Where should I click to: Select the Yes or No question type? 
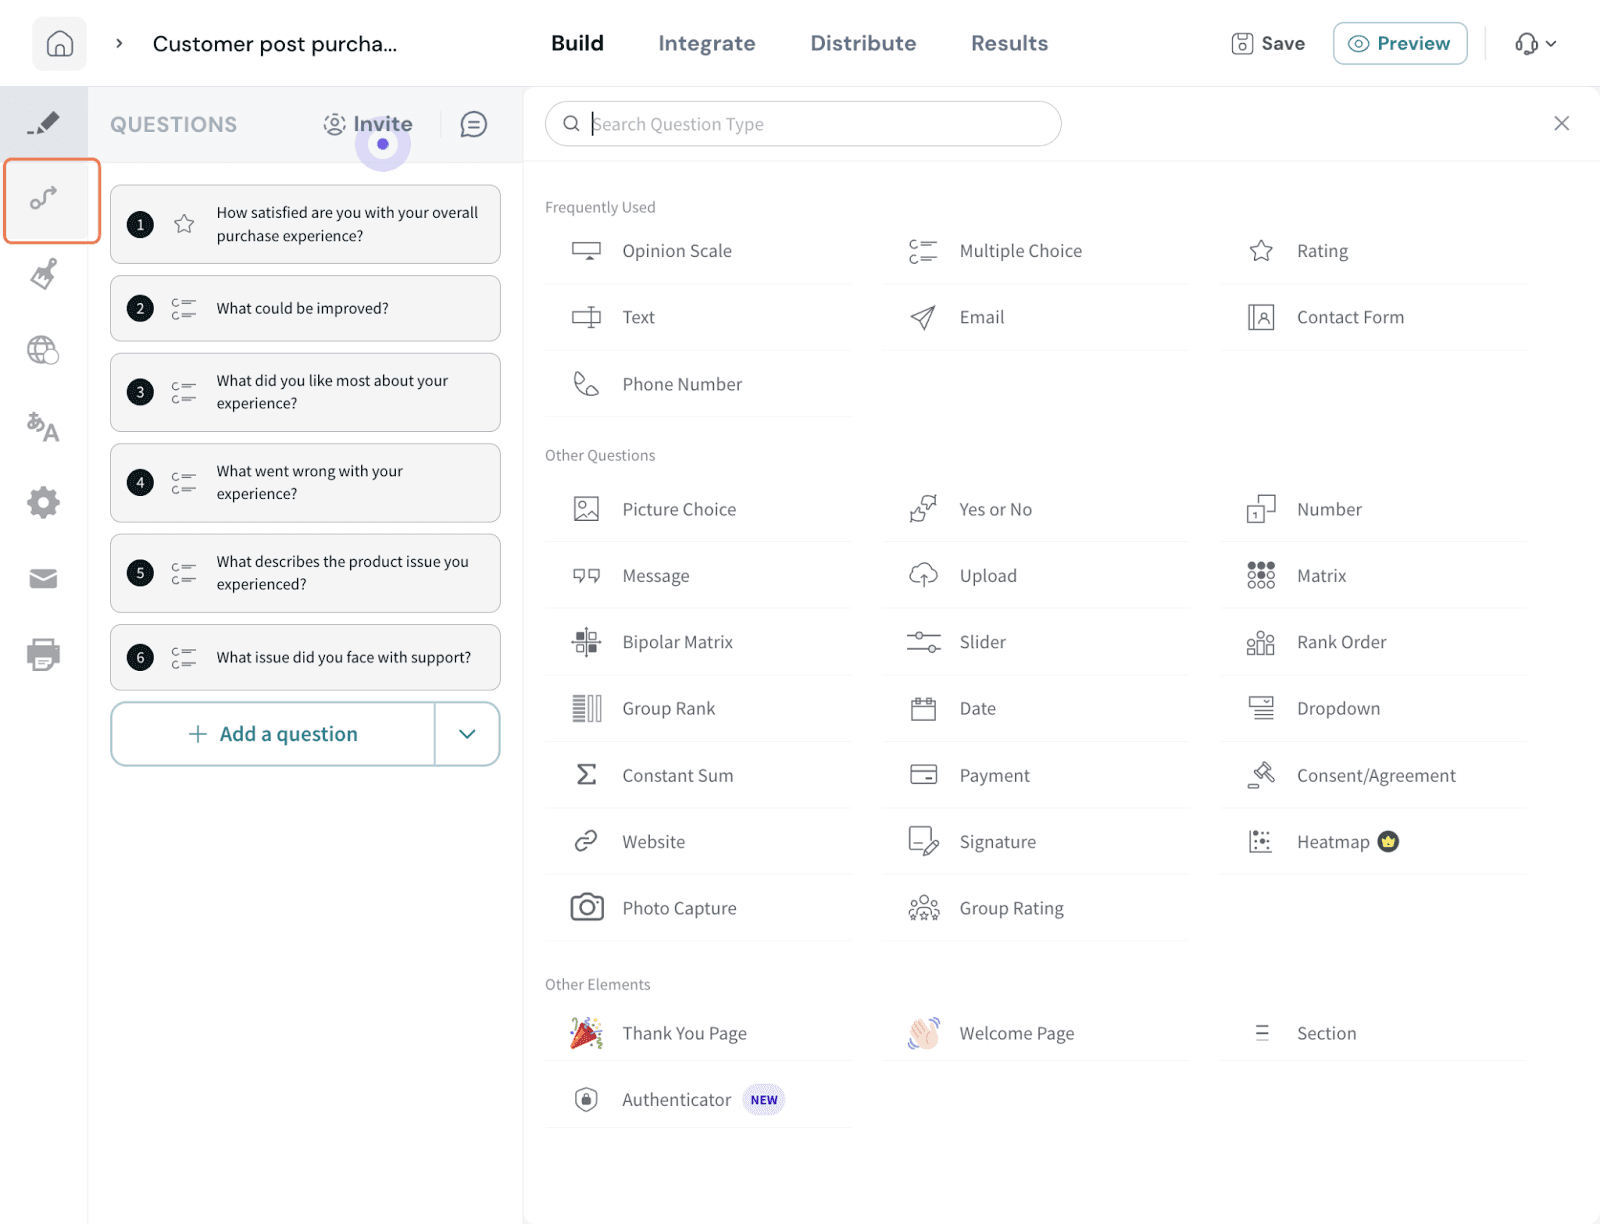995,509
